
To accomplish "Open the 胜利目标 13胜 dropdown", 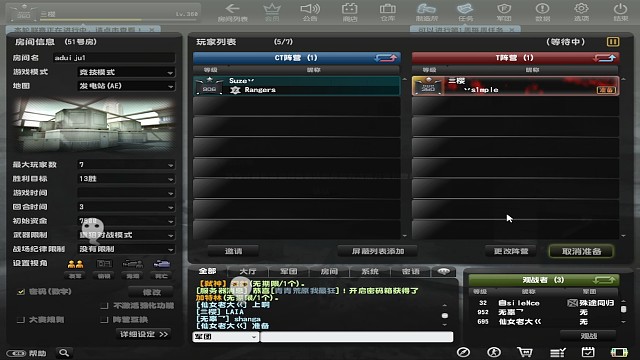I will coord(126,179).
